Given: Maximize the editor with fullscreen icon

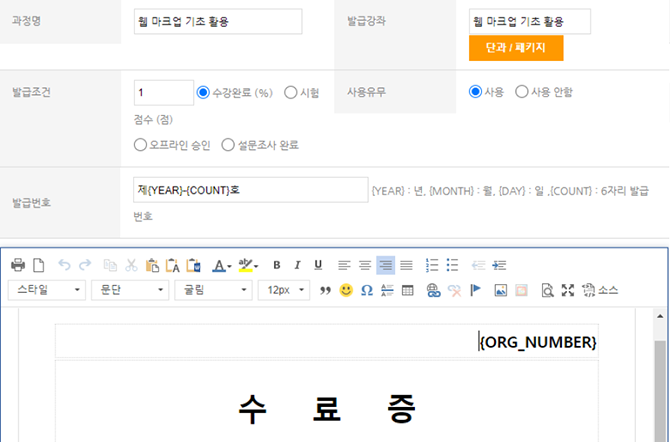Looking at the screenshot, I should (x=568, y=290).
